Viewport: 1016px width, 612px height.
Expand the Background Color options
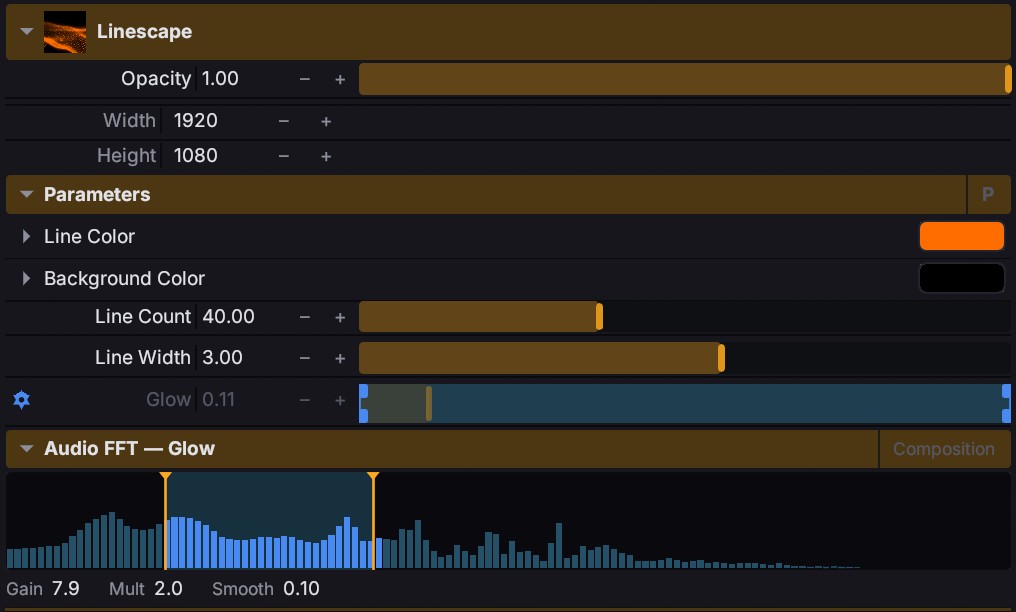pos(26,278)
